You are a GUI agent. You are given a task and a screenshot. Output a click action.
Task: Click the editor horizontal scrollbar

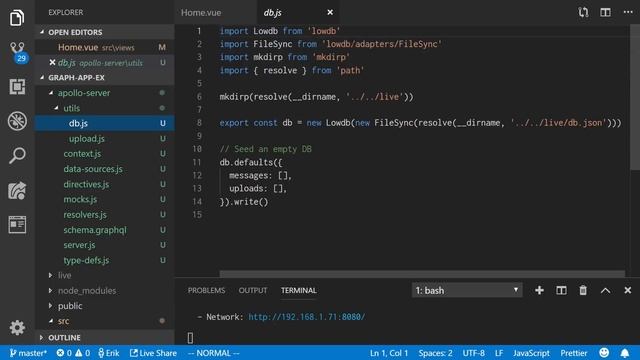pos(422,273)
